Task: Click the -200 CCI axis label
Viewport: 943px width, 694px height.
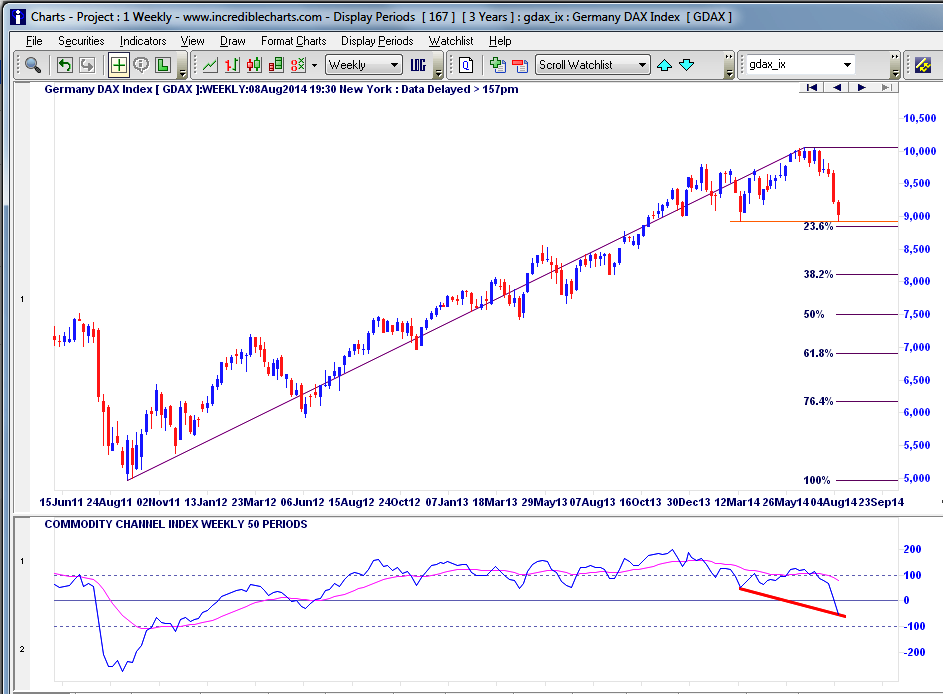Action: point(914,652)
